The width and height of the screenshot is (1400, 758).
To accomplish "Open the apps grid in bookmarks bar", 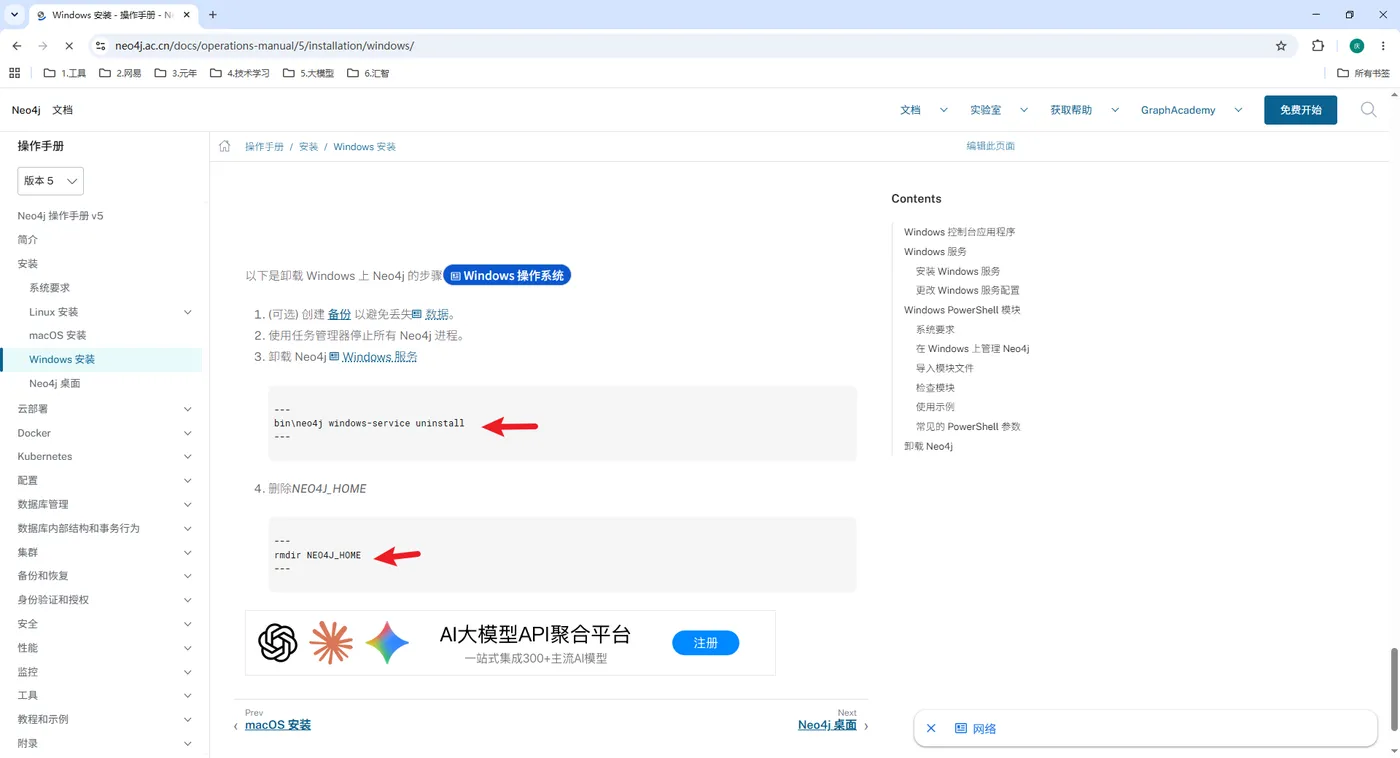I will 14,73.
